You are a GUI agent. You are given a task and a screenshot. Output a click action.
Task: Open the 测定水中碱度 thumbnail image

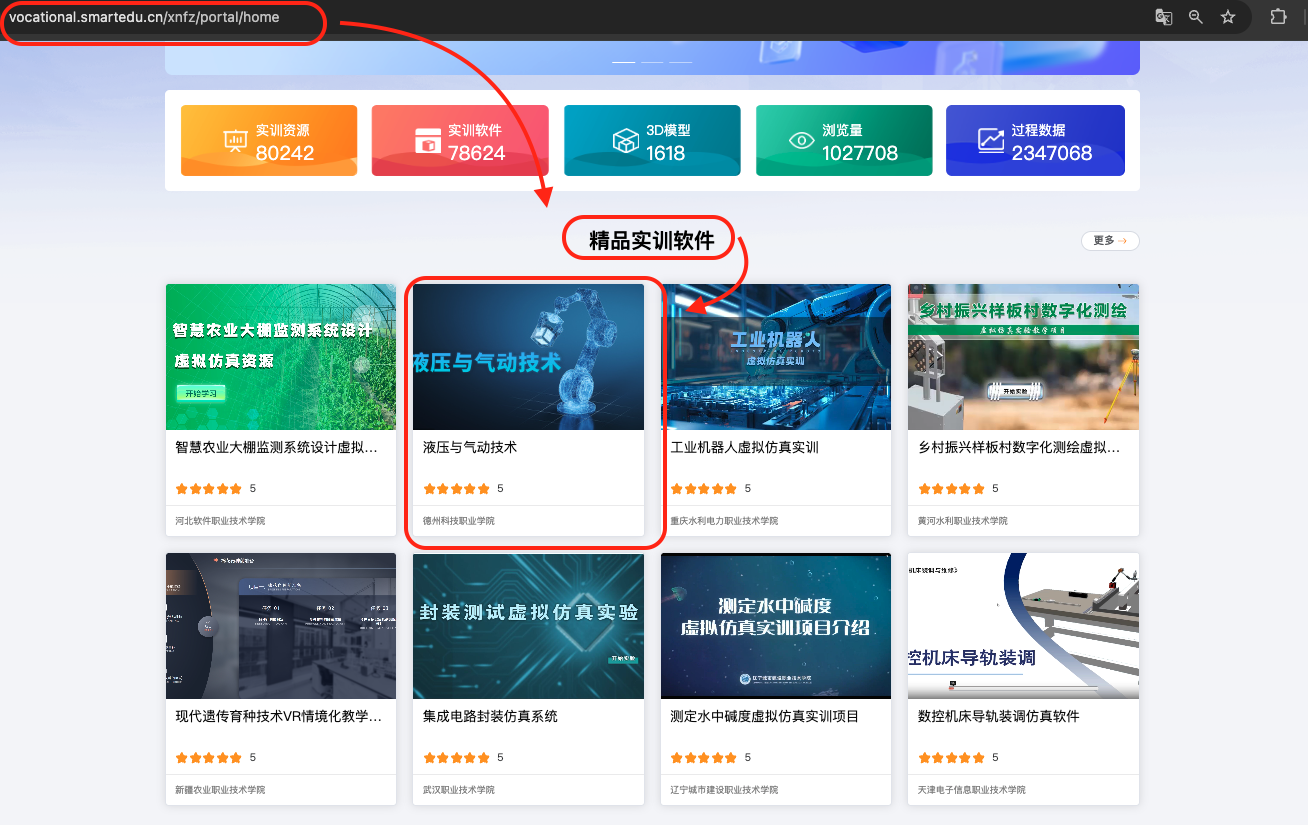tap(775, 626)
